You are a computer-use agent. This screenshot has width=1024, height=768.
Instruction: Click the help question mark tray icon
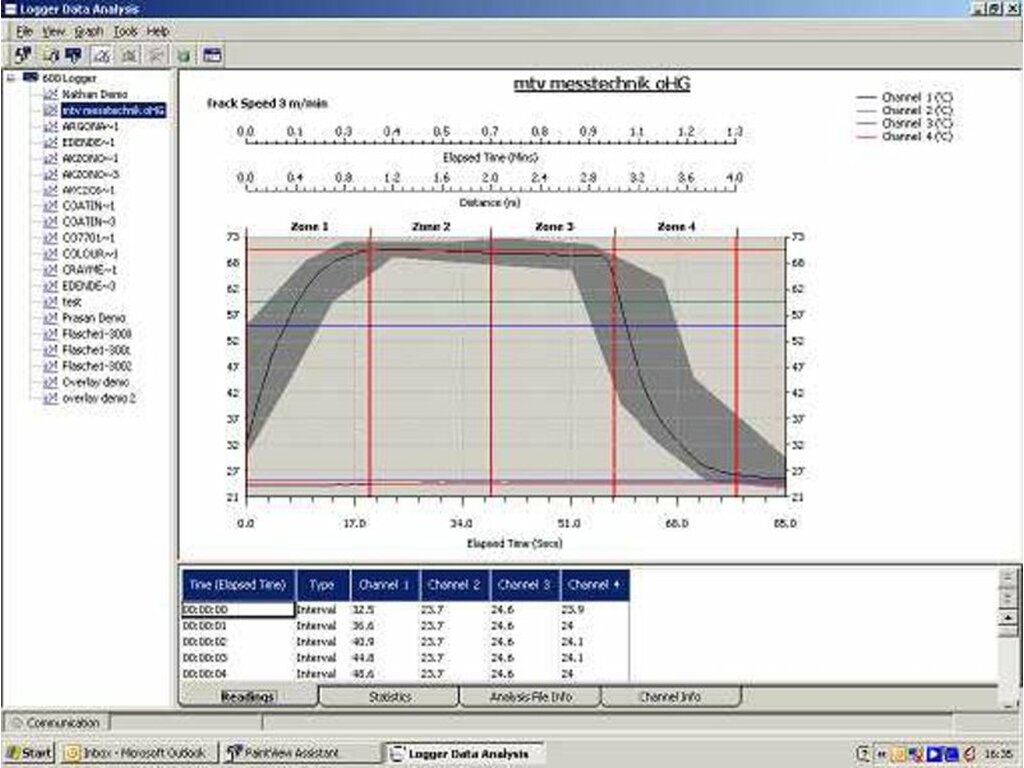(863, 754)
